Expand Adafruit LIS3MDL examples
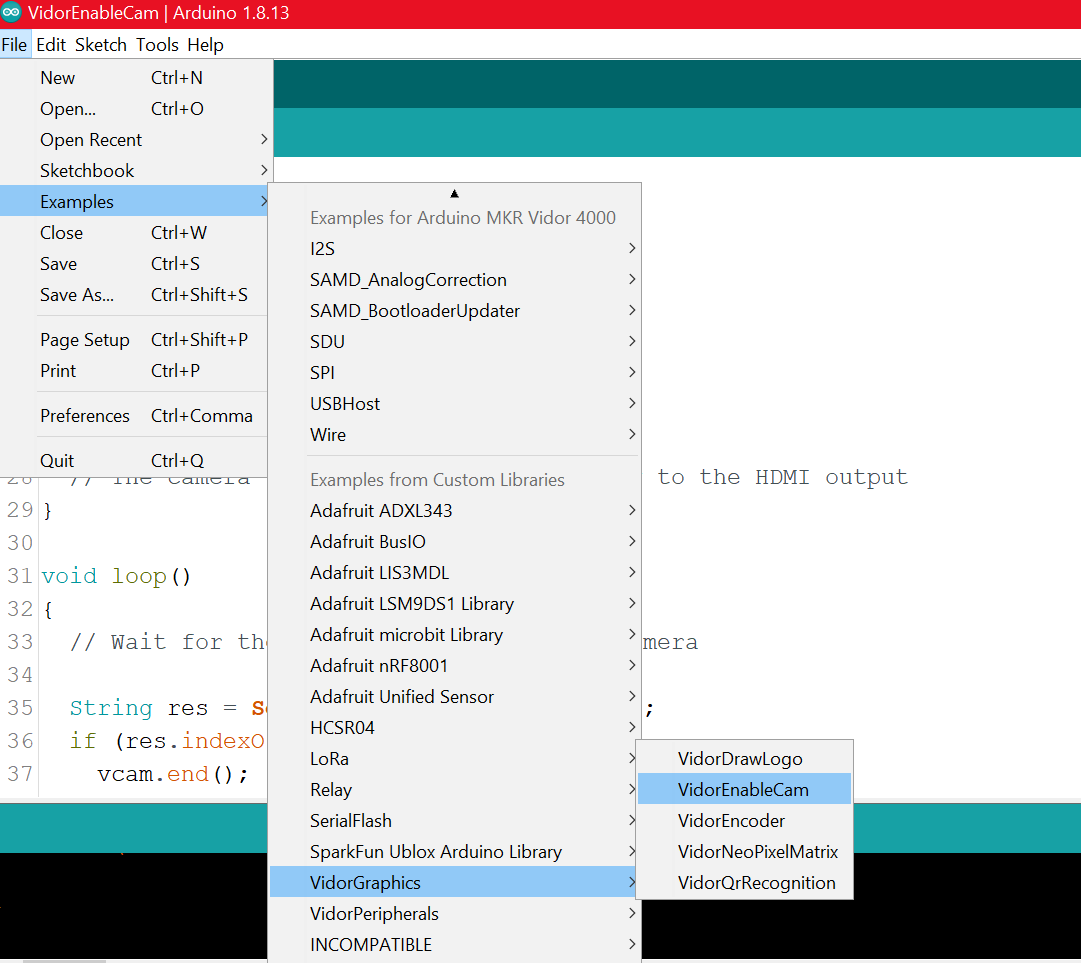 coord(455,573)
